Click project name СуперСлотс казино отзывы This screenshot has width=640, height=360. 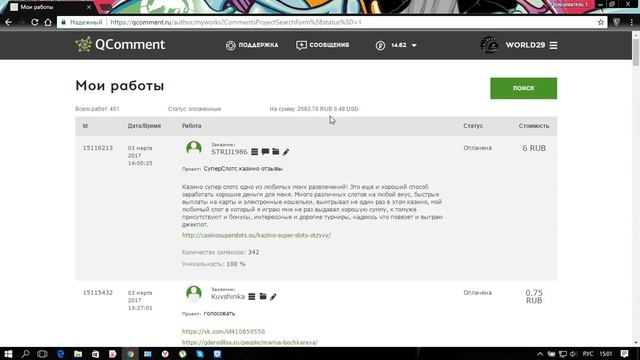pos(243,169)
